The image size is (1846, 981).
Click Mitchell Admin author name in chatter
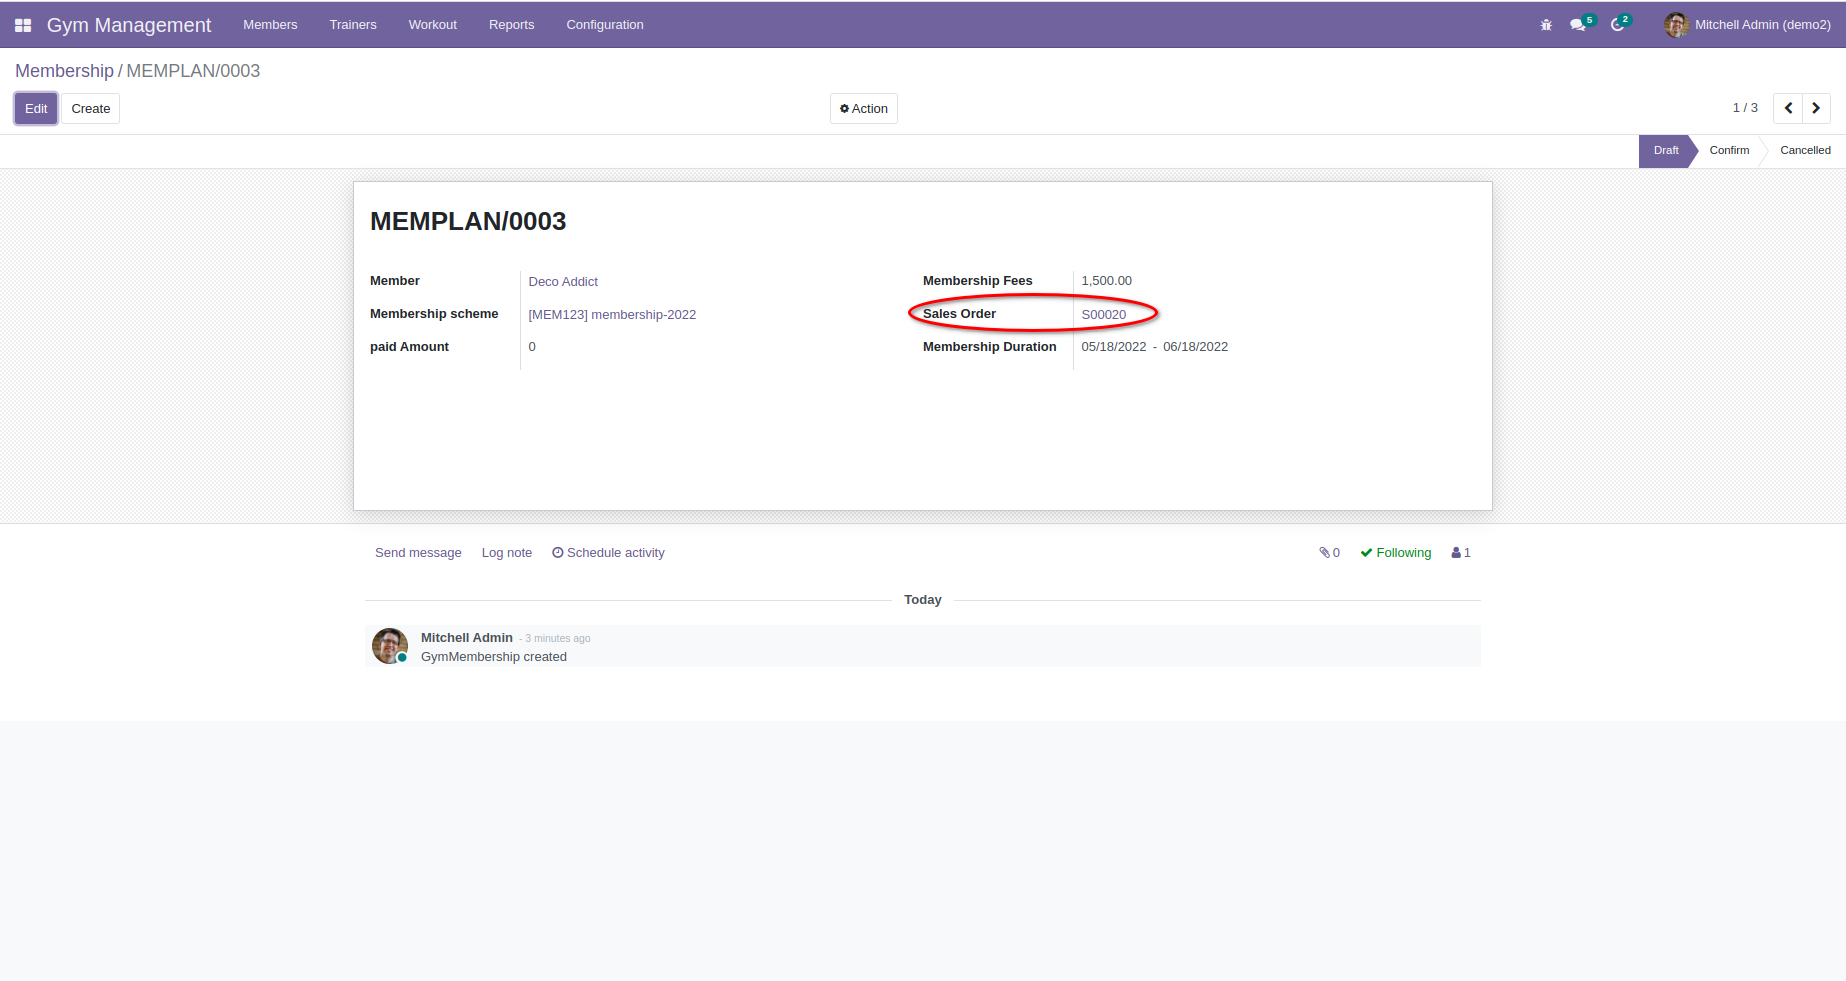[467, 638]
